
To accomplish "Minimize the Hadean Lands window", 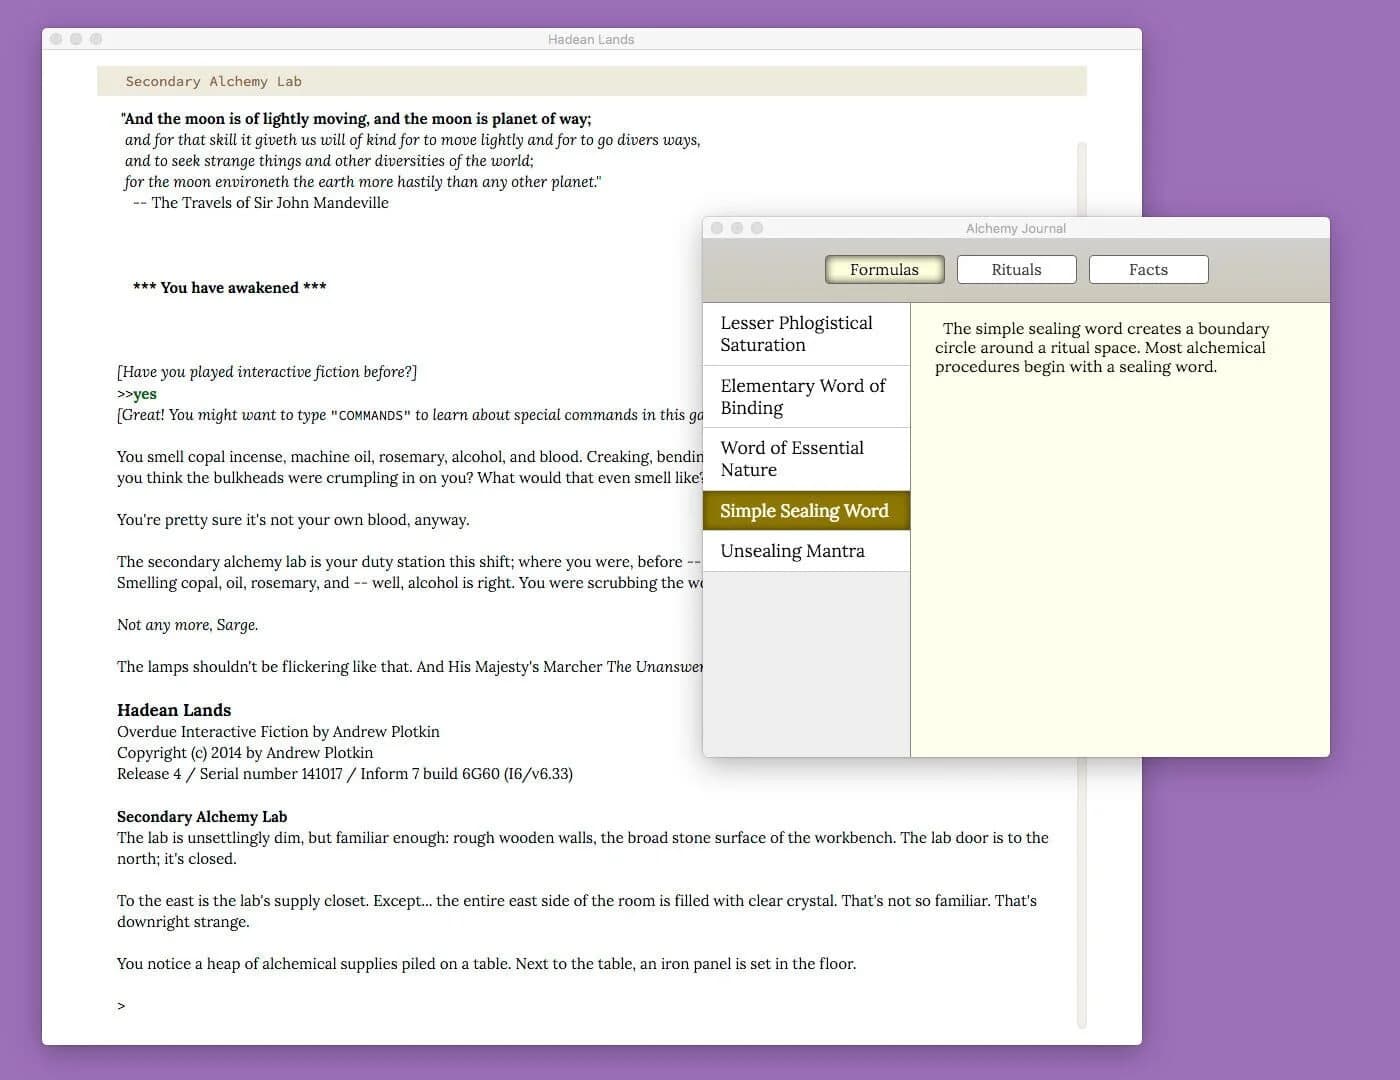I will click(x=75, y=39).
